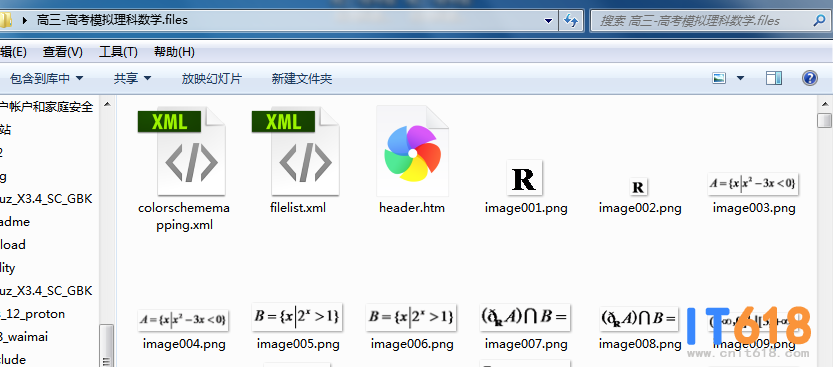The image size is (833, 367).
Task: Select image002.png thumbnail
Action: pos(639,187)
